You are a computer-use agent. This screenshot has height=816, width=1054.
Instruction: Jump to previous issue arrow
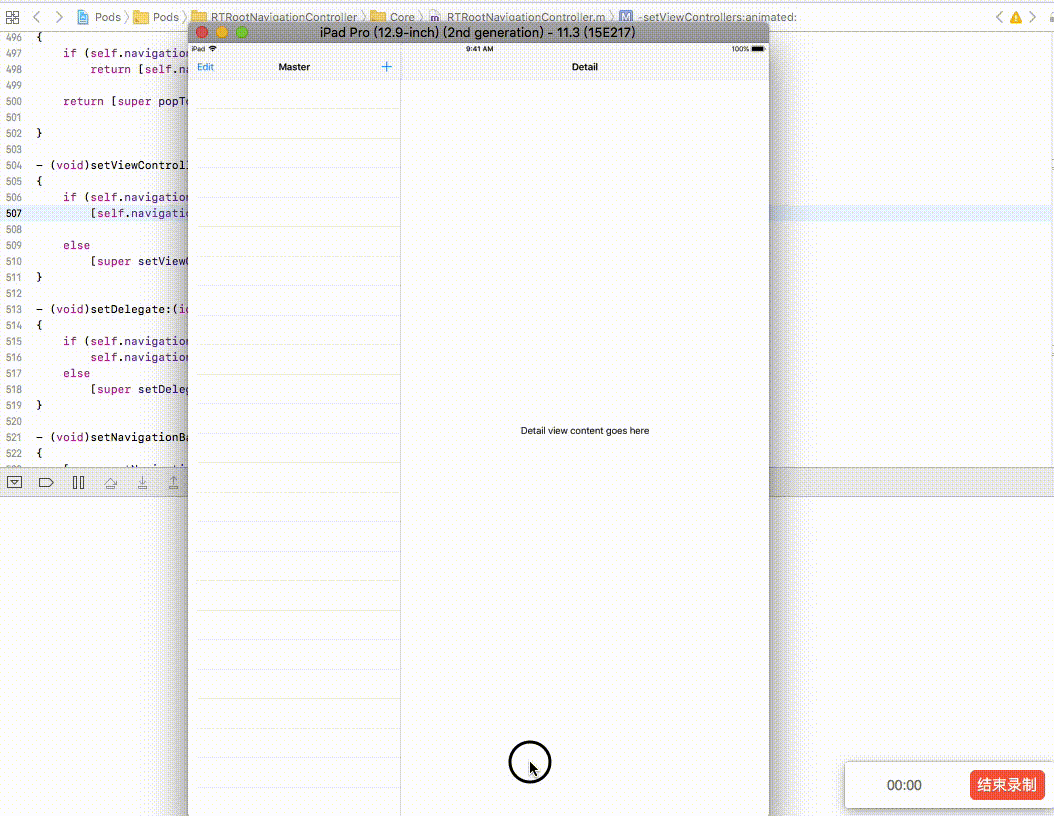point(999,17)
